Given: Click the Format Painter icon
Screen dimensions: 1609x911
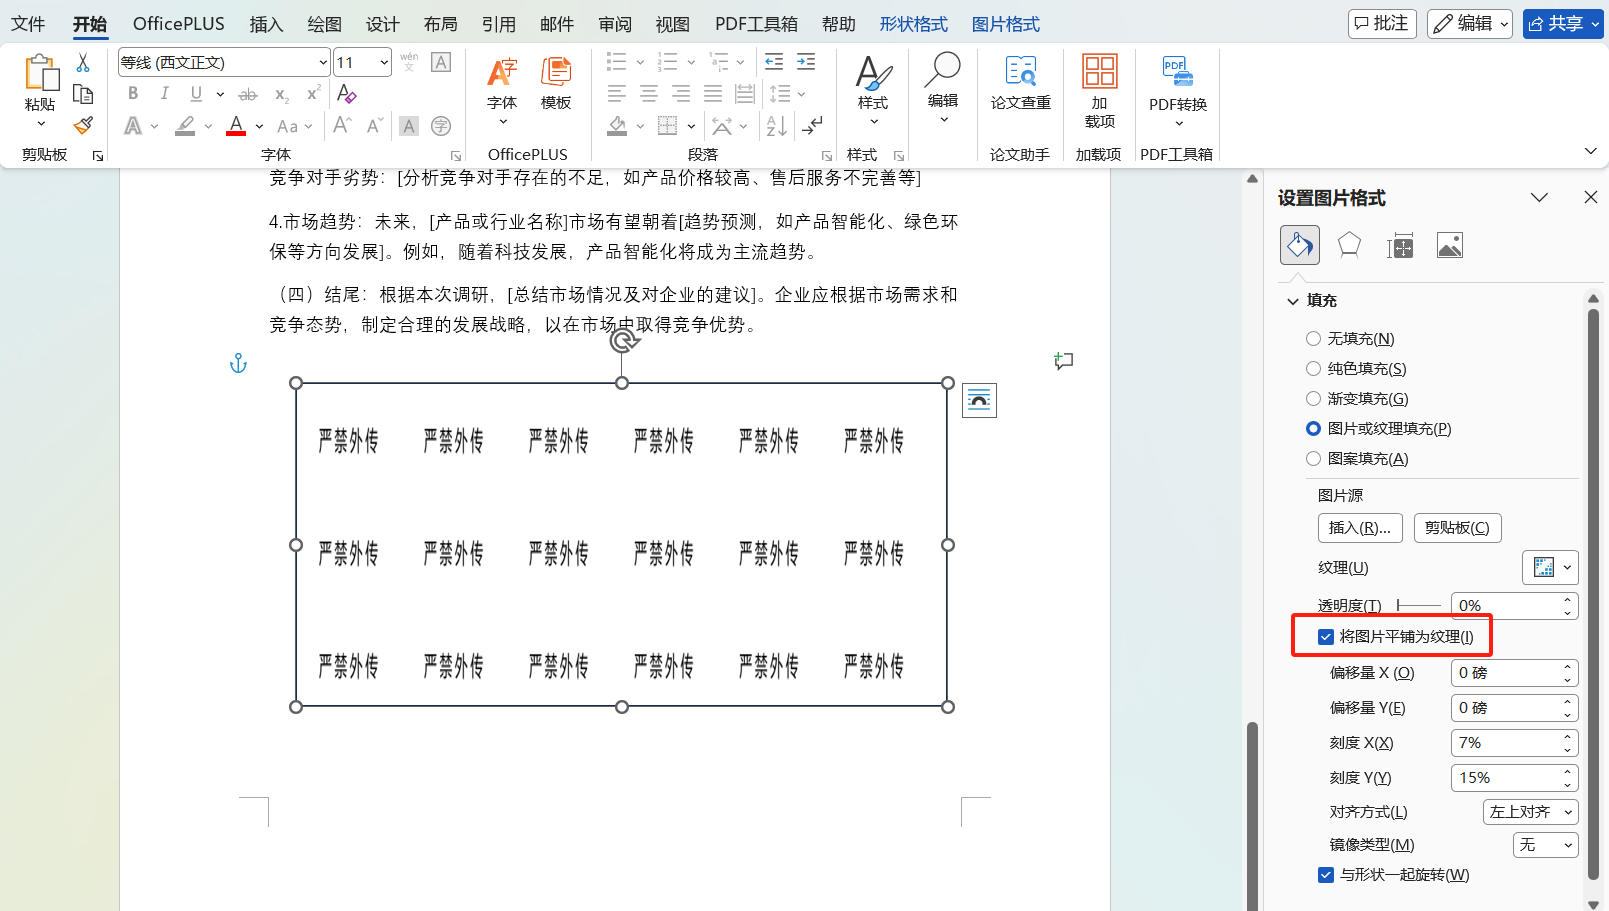Looking at the screenshot, I should pyautogui.click(x=83, y=124).
